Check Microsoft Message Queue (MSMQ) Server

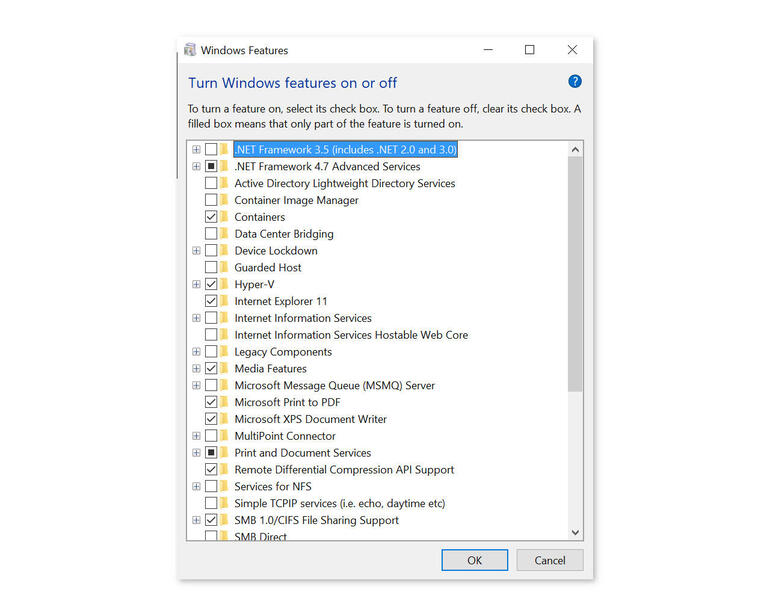click(x=211, y=385)
